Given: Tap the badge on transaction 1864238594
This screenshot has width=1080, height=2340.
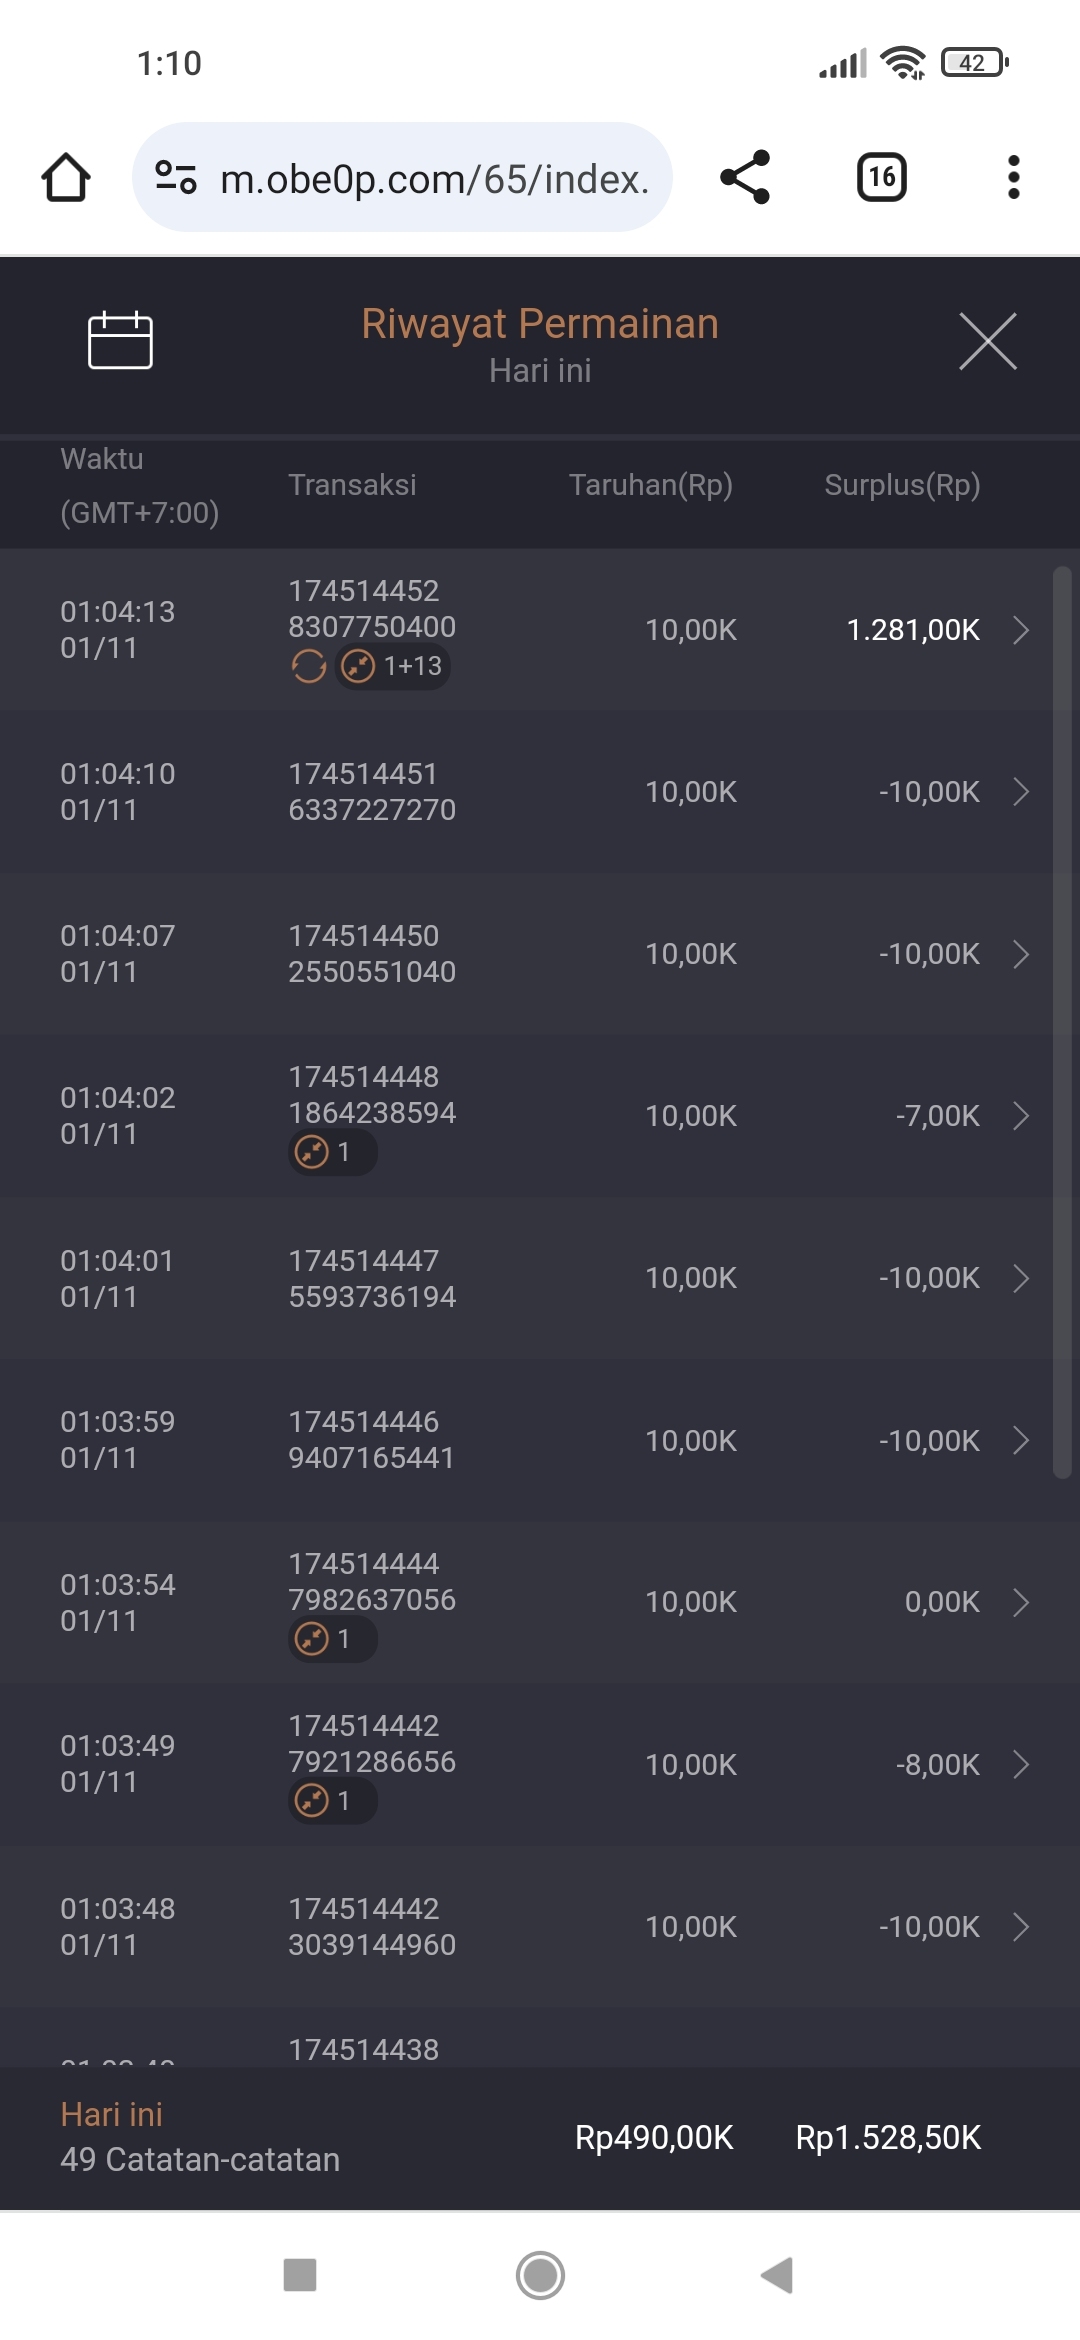Looking at the screenshot, I should [331, 1152].
